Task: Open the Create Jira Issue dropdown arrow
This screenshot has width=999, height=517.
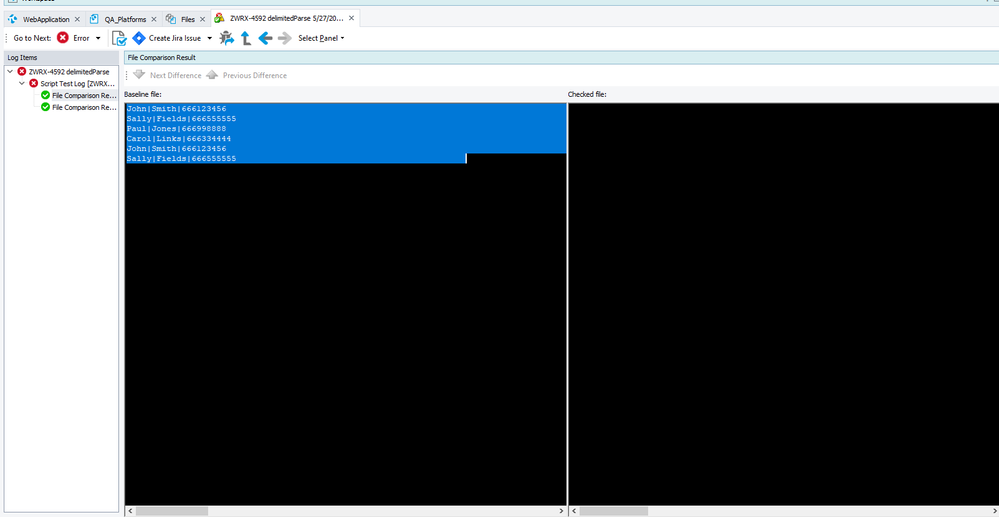Action: (209, 39)
